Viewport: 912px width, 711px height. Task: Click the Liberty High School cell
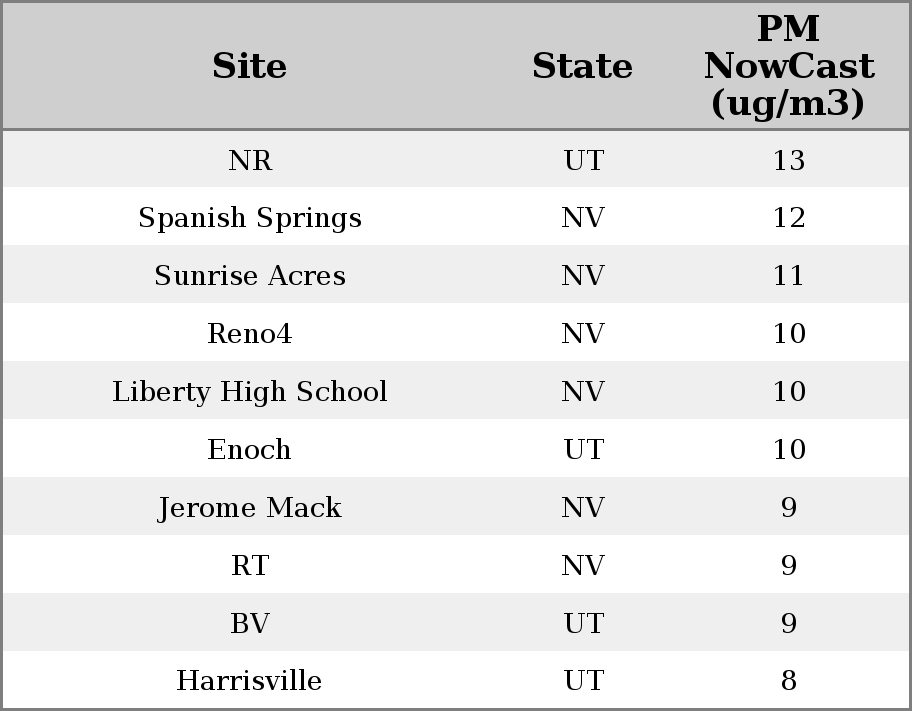(249, 392)
